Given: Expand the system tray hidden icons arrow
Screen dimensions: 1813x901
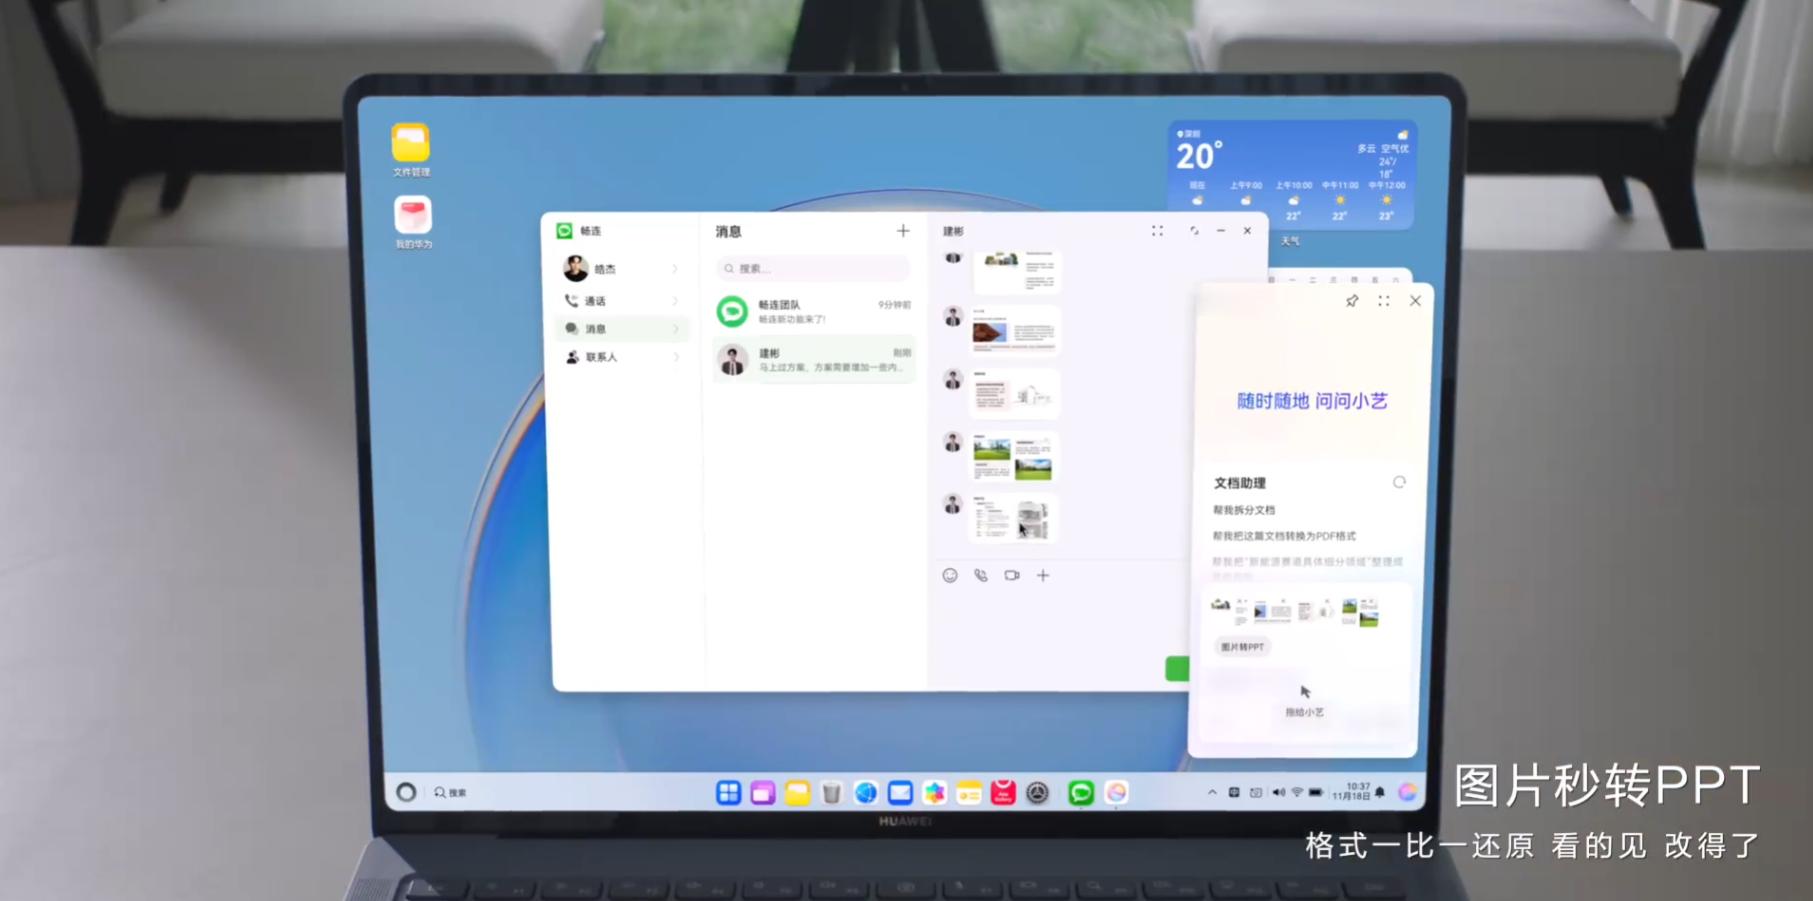Looking at the screenshot, I should click(x=1212, y=792).
